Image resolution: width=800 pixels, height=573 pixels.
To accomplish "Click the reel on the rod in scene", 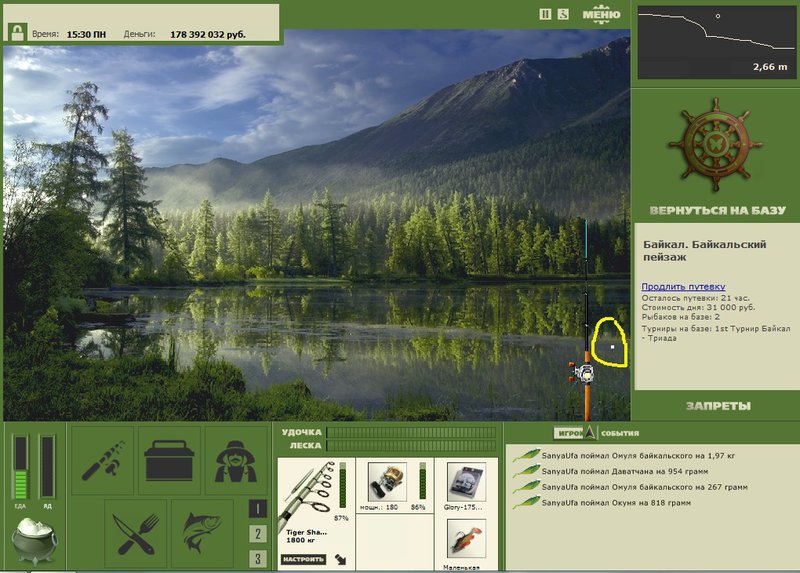I will tap(584, 372).
